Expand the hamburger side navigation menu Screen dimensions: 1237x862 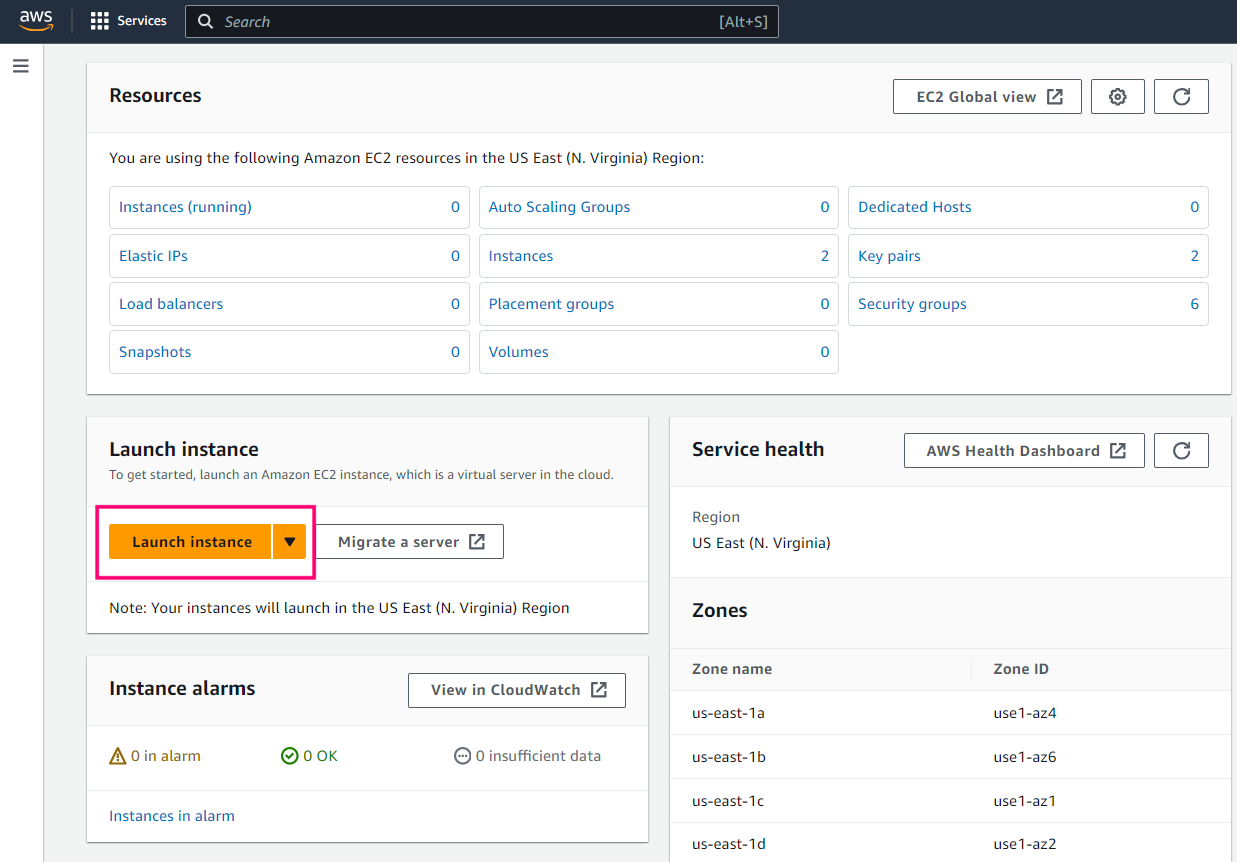(21, 66)
